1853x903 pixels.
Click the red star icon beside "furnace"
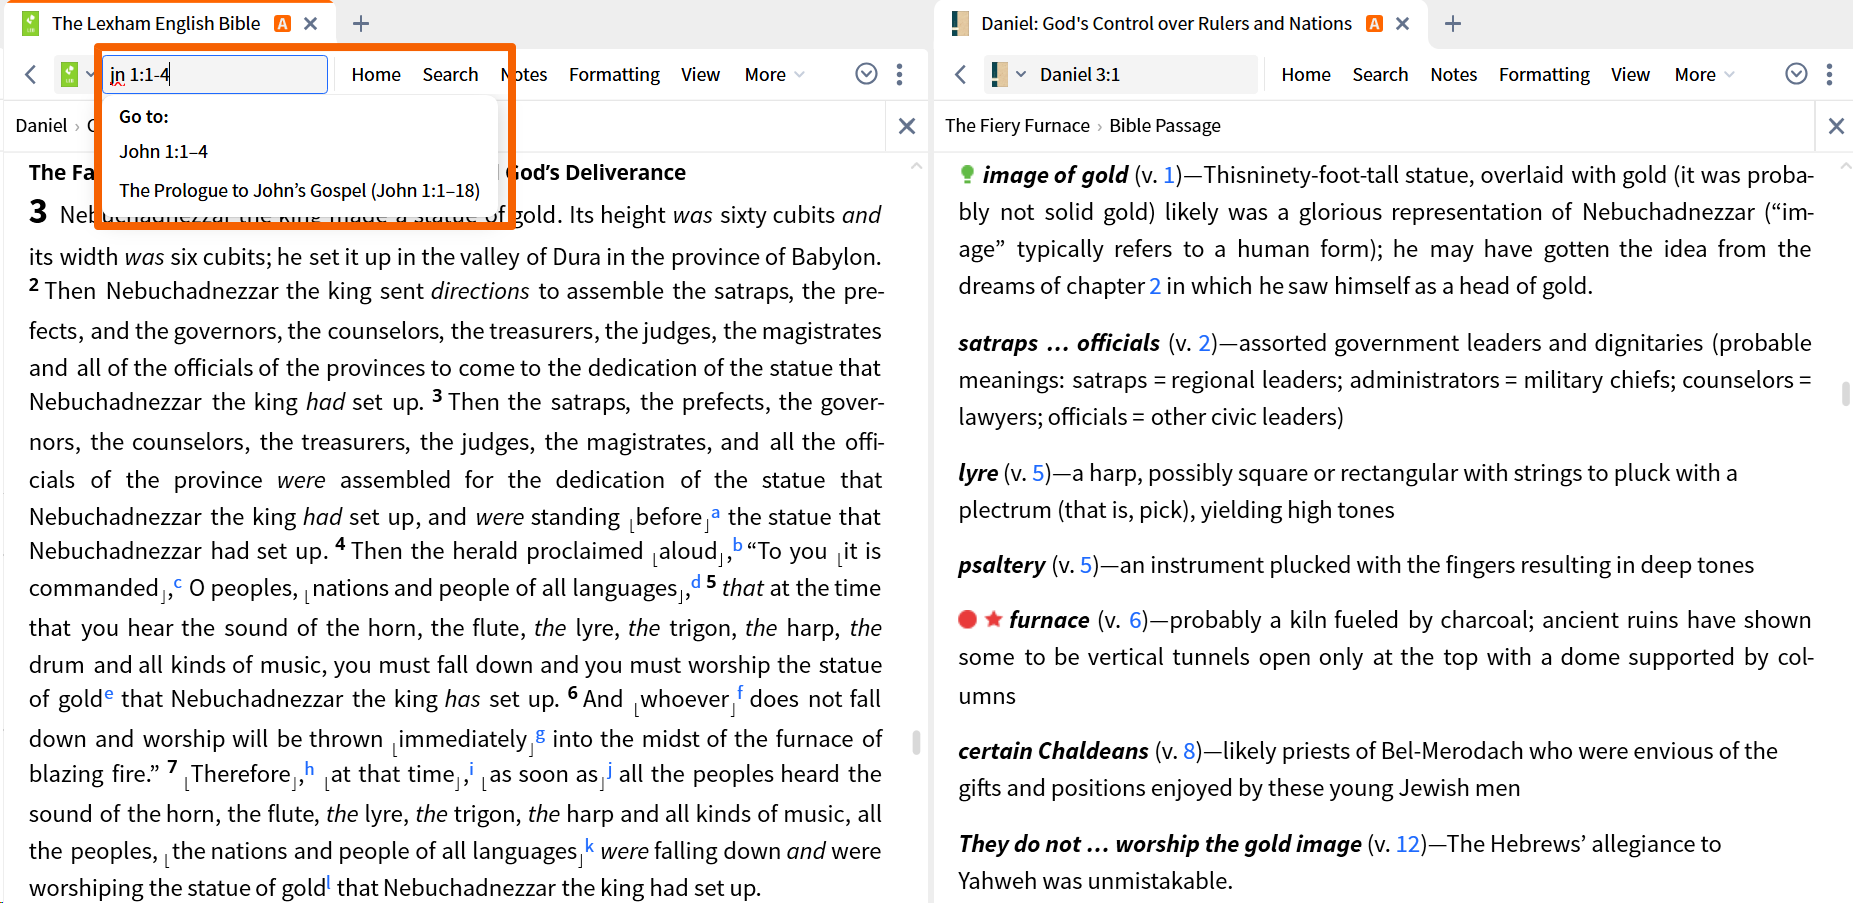click(993, 619)
